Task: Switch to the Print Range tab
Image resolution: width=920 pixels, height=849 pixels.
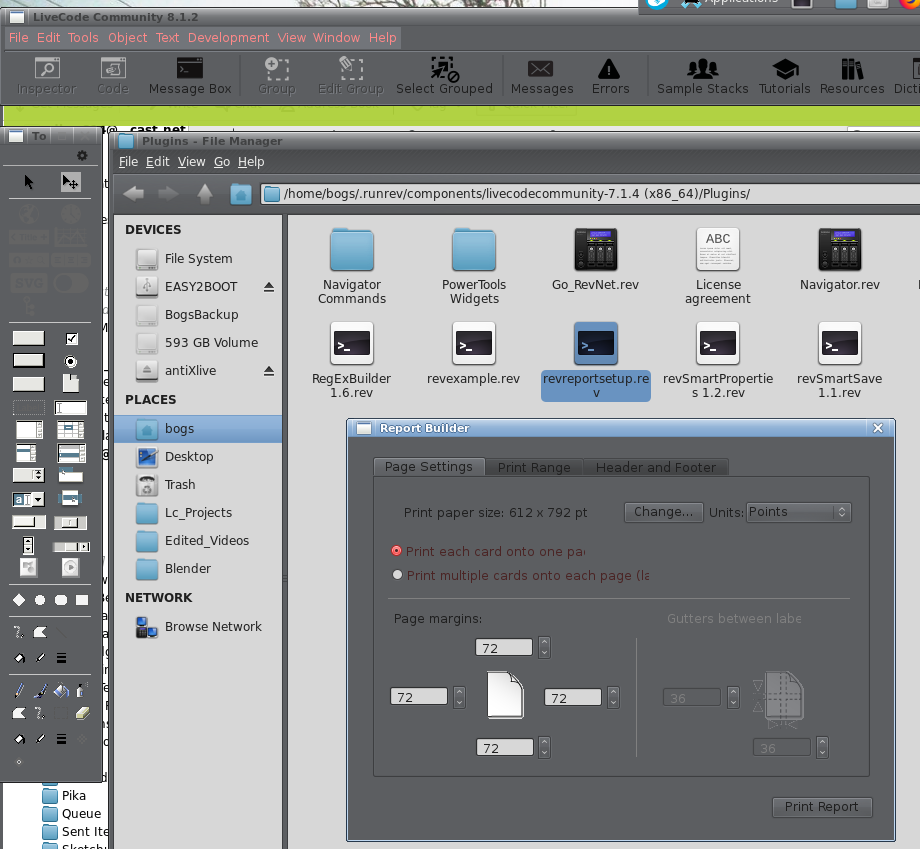Action: (x=534, y=467)
